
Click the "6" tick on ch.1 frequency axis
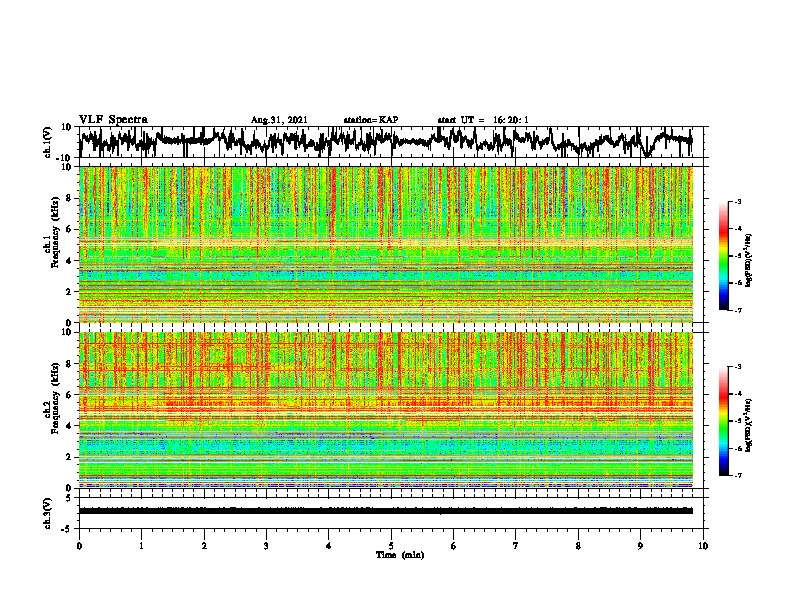click(x=70, y=229)
